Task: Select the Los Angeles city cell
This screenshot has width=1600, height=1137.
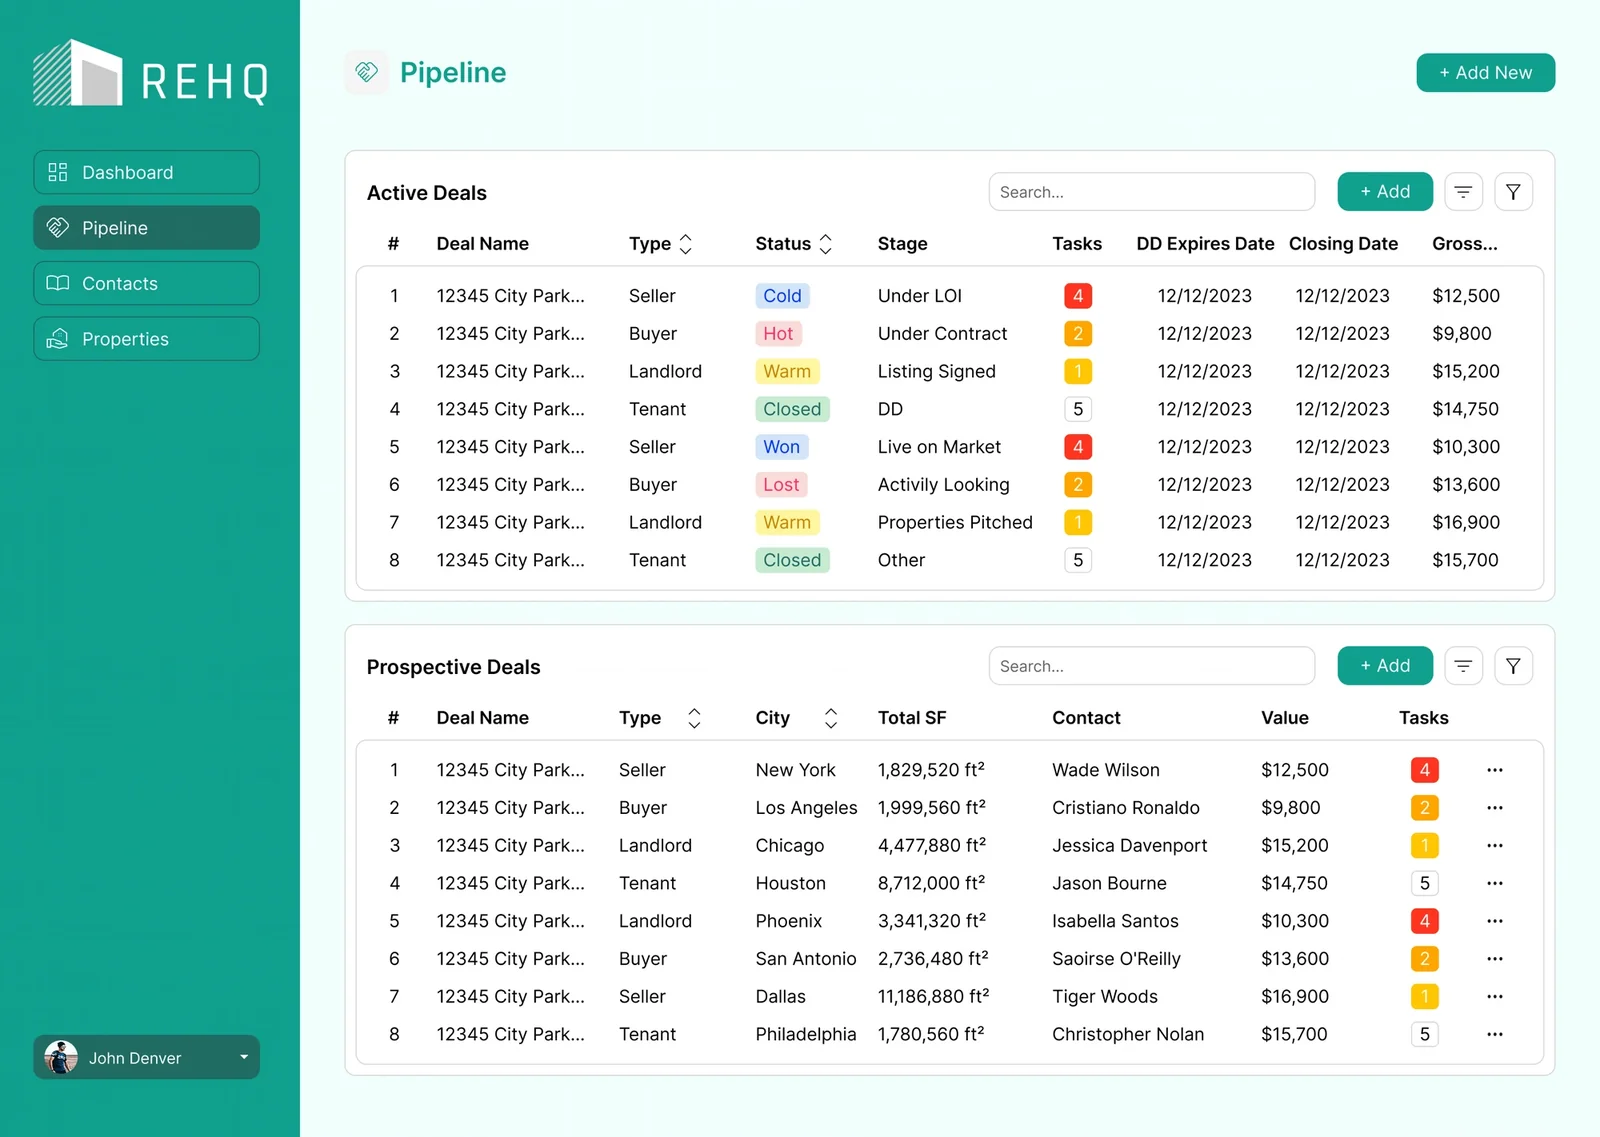Action: tap(806, 808)
